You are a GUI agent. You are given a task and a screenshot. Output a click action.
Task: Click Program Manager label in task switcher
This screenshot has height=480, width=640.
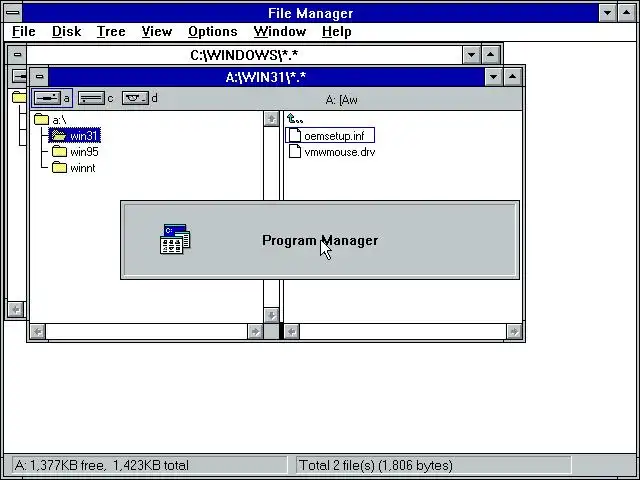tap(320, 240)
